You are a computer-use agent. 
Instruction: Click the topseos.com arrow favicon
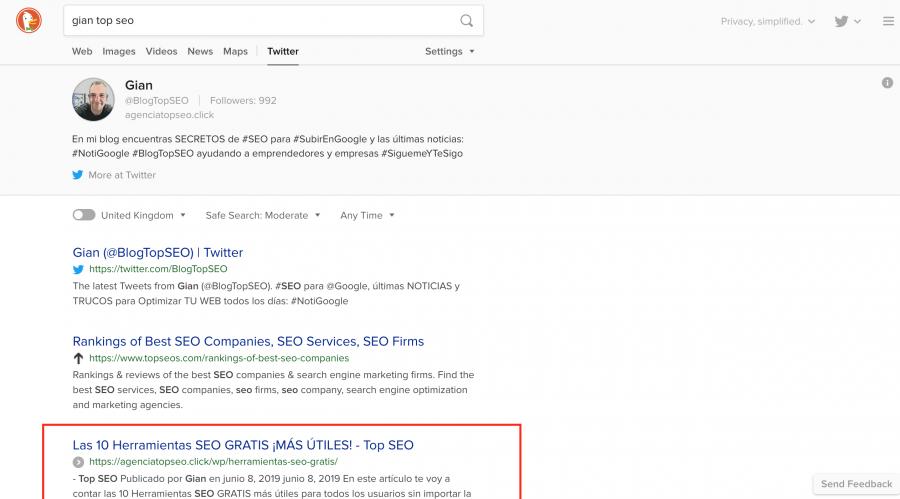tap(78, 358)
